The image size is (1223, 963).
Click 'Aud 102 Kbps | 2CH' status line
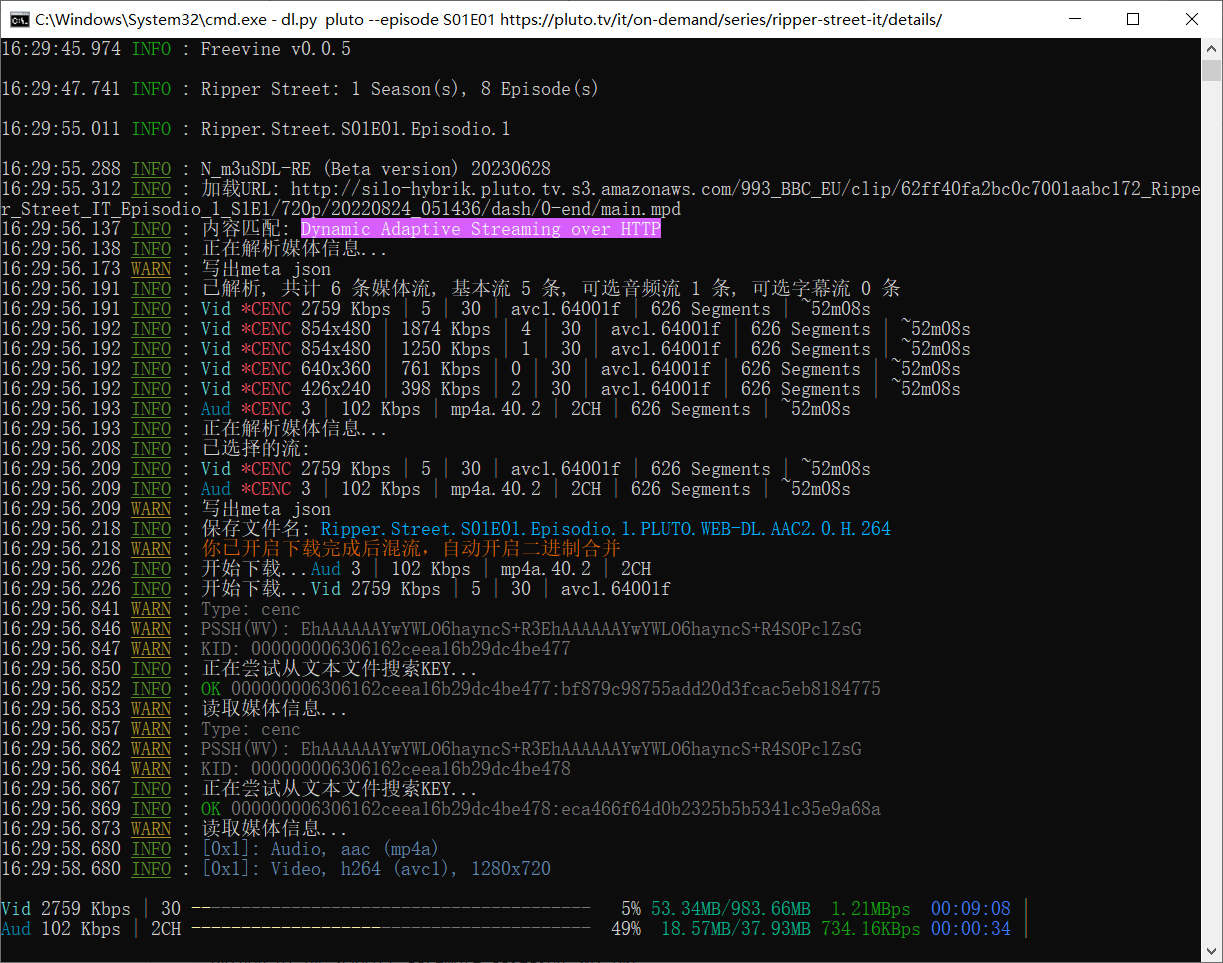click(x=91, y=929)
